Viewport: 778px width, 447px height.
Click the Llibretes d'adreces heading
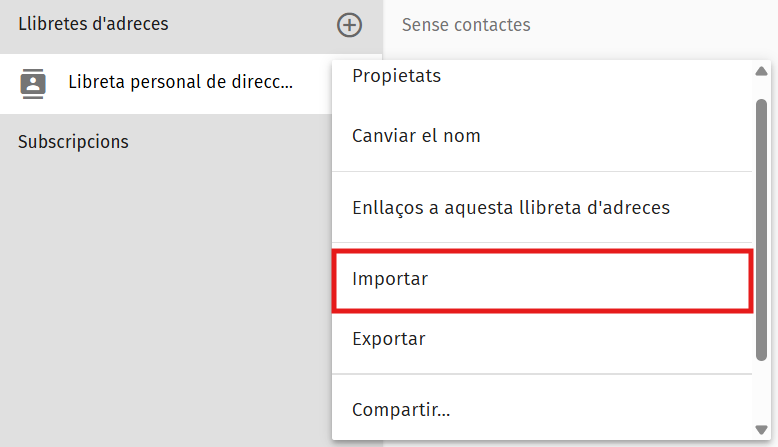93,24
